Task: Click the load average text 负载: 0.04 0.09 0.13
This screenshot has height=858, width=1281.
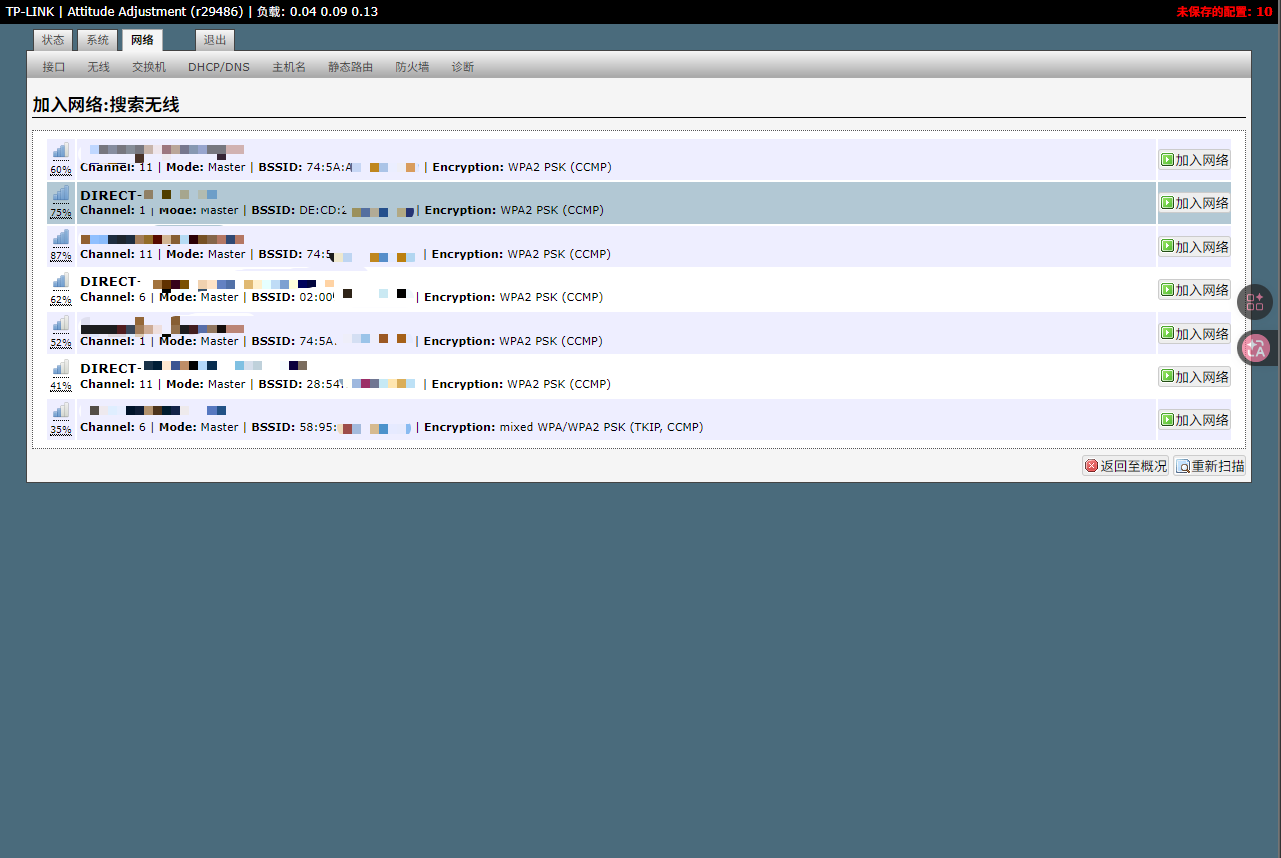Action: 317,12
